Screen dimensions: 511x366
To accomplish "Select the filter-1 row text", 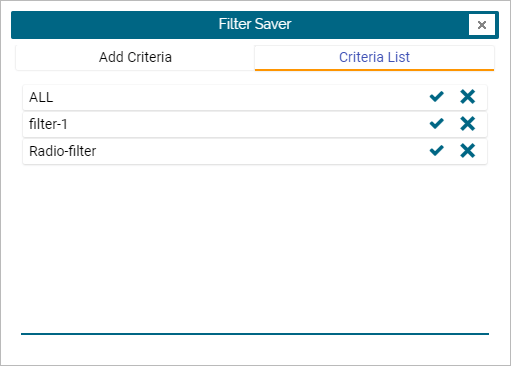I will point(48,124).
